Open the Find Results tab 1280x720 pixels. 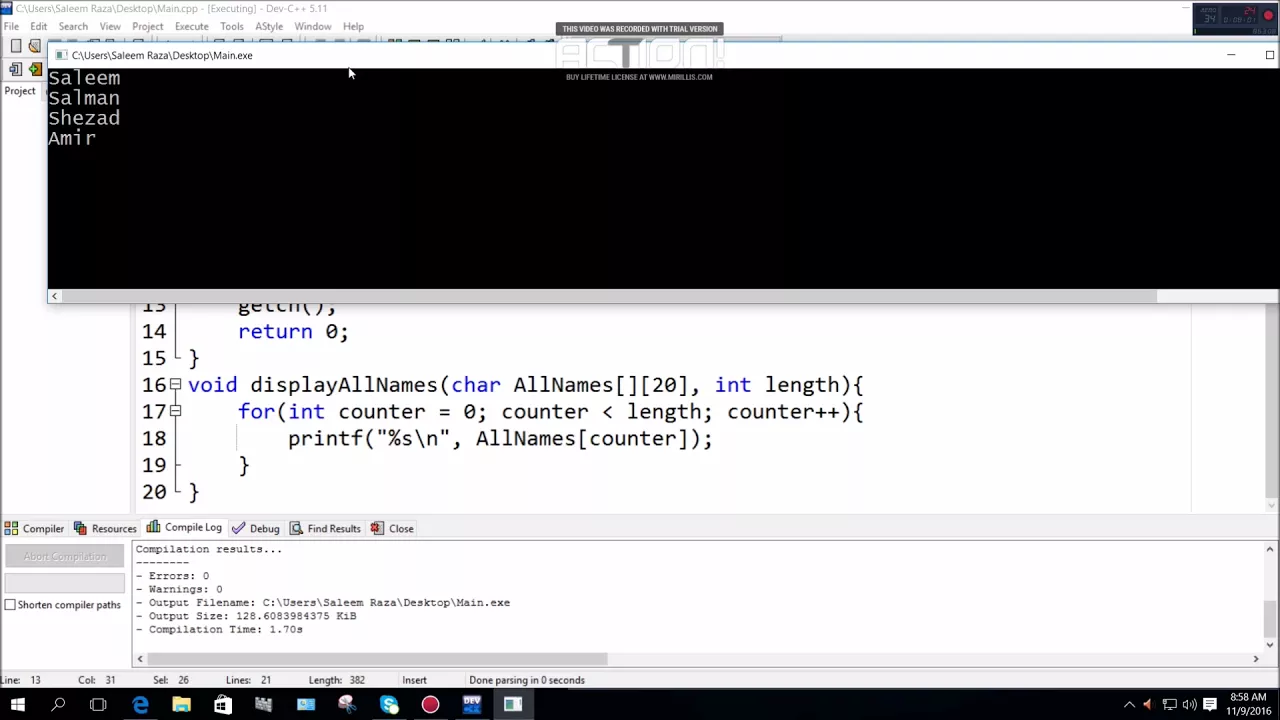[325, 528]
